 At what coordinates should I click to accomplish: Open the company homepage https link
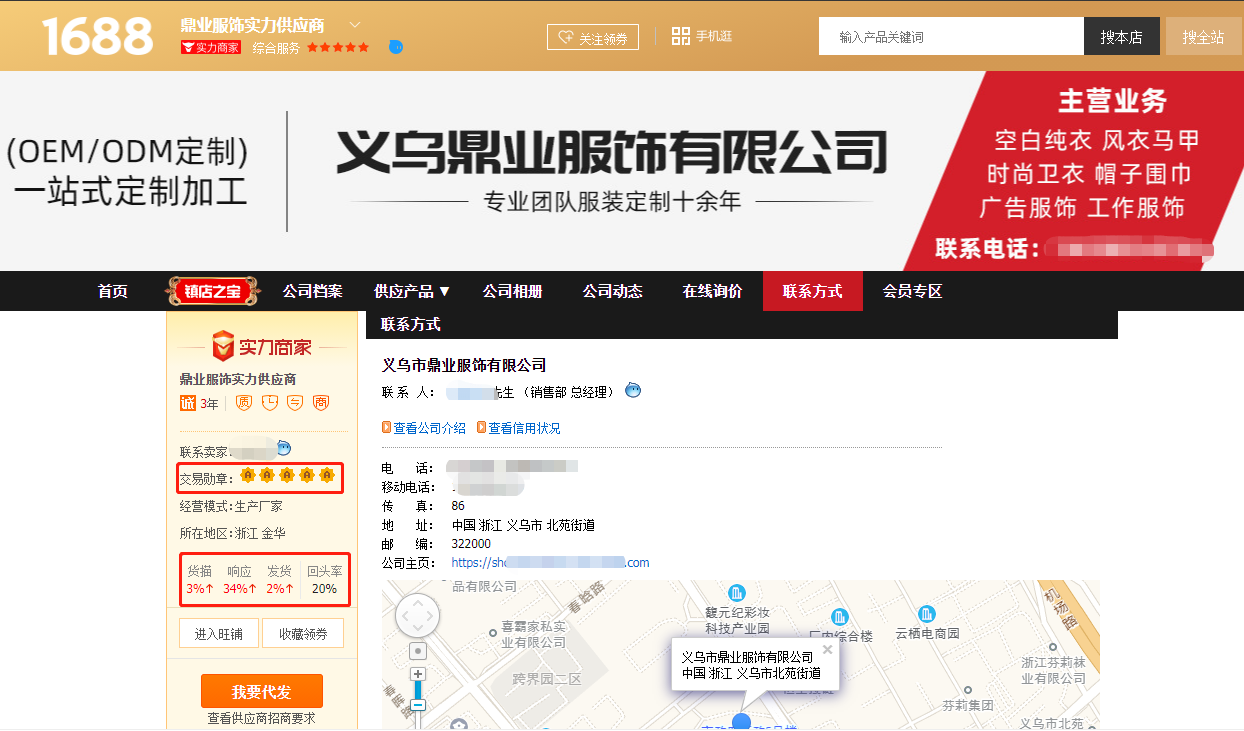tap(551, 563)
